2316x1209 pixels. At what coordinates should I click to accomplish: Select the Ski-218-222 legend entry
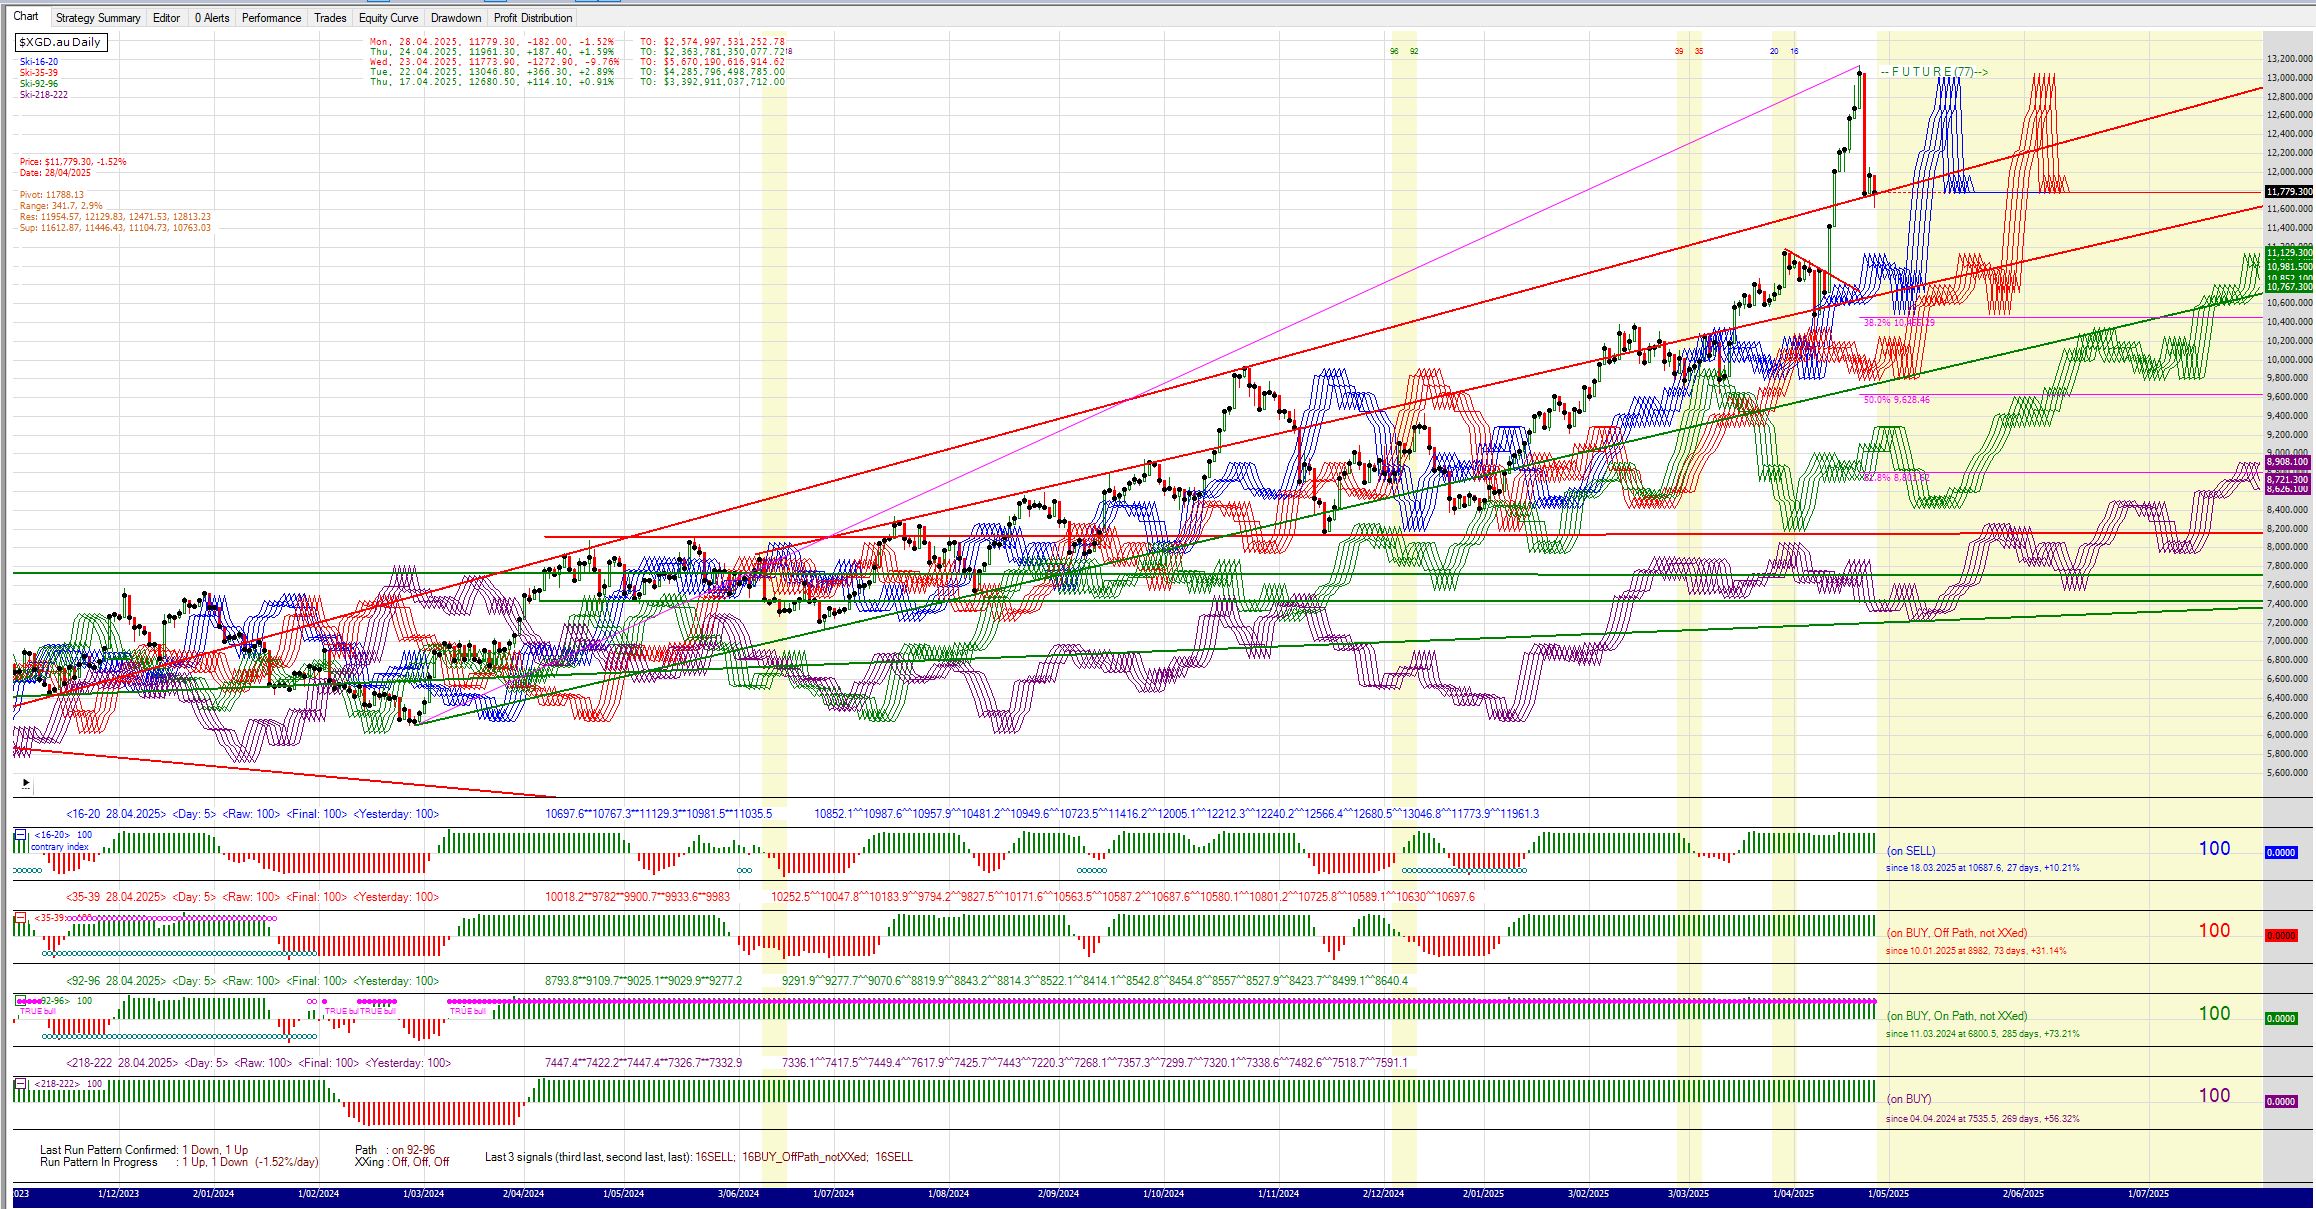coord(43,95)
